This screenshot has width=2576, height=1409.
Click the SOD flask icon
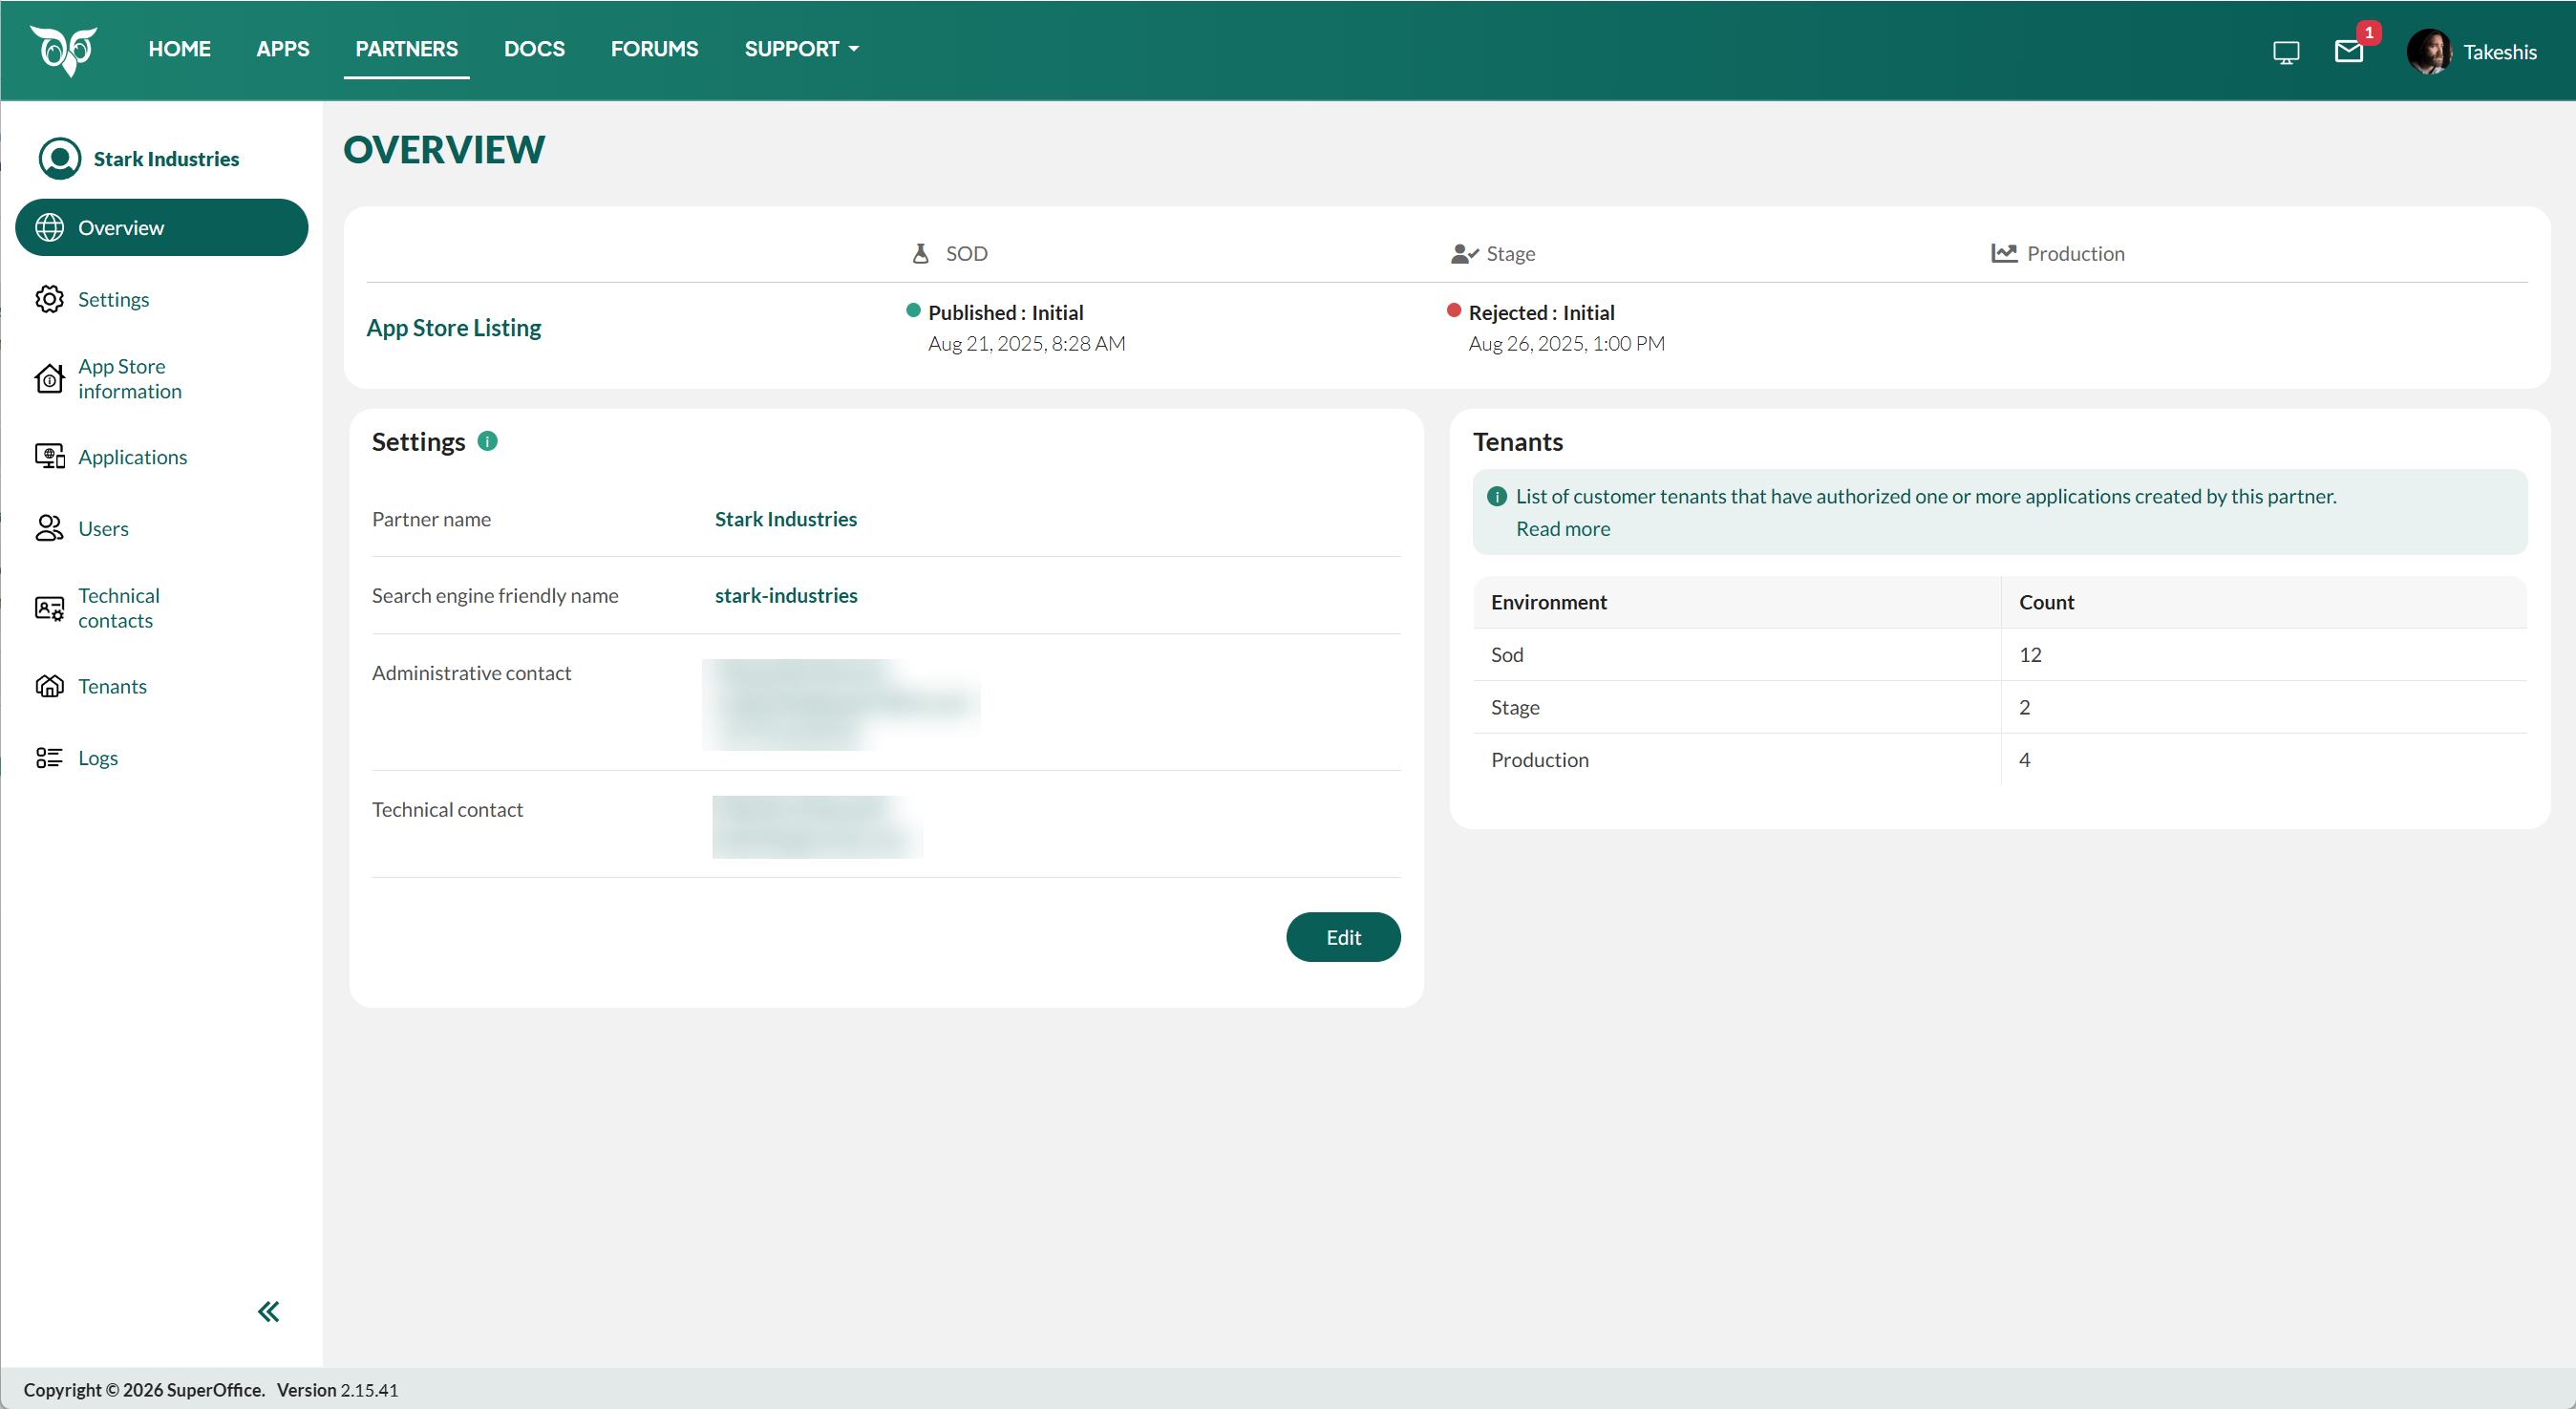[921, 254]
